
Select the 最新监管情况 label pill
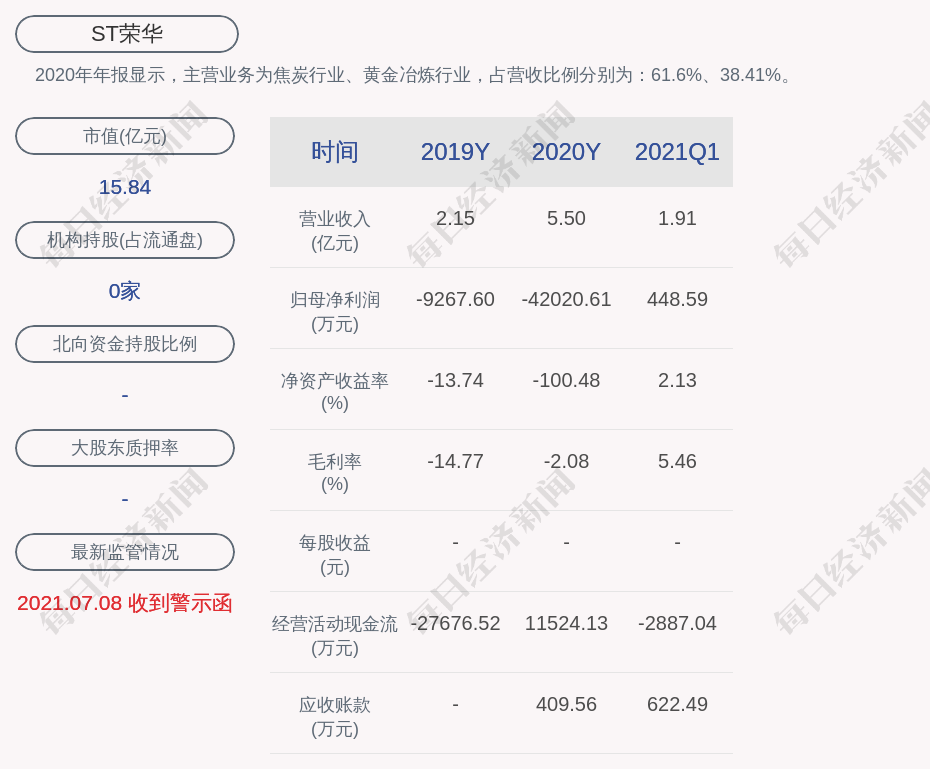pos(125,552)
